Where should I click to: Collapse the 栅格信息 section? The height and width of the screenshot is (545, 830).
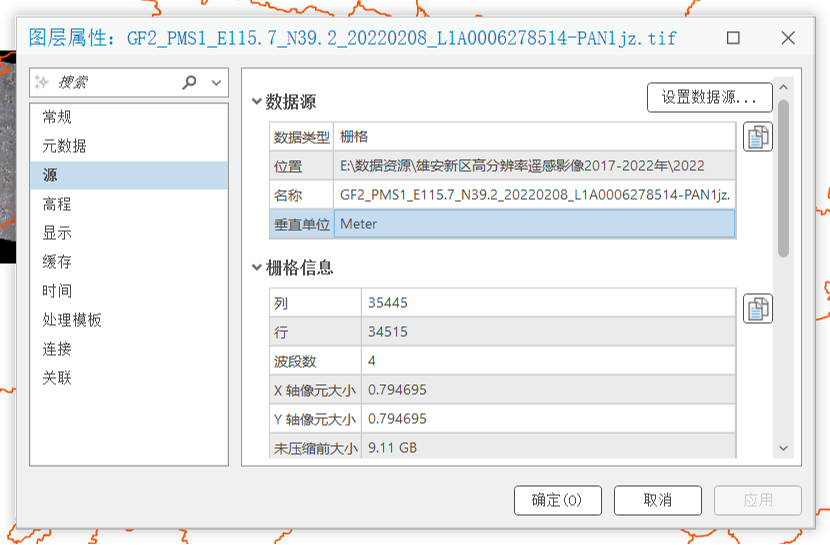(x=257, y=267)
